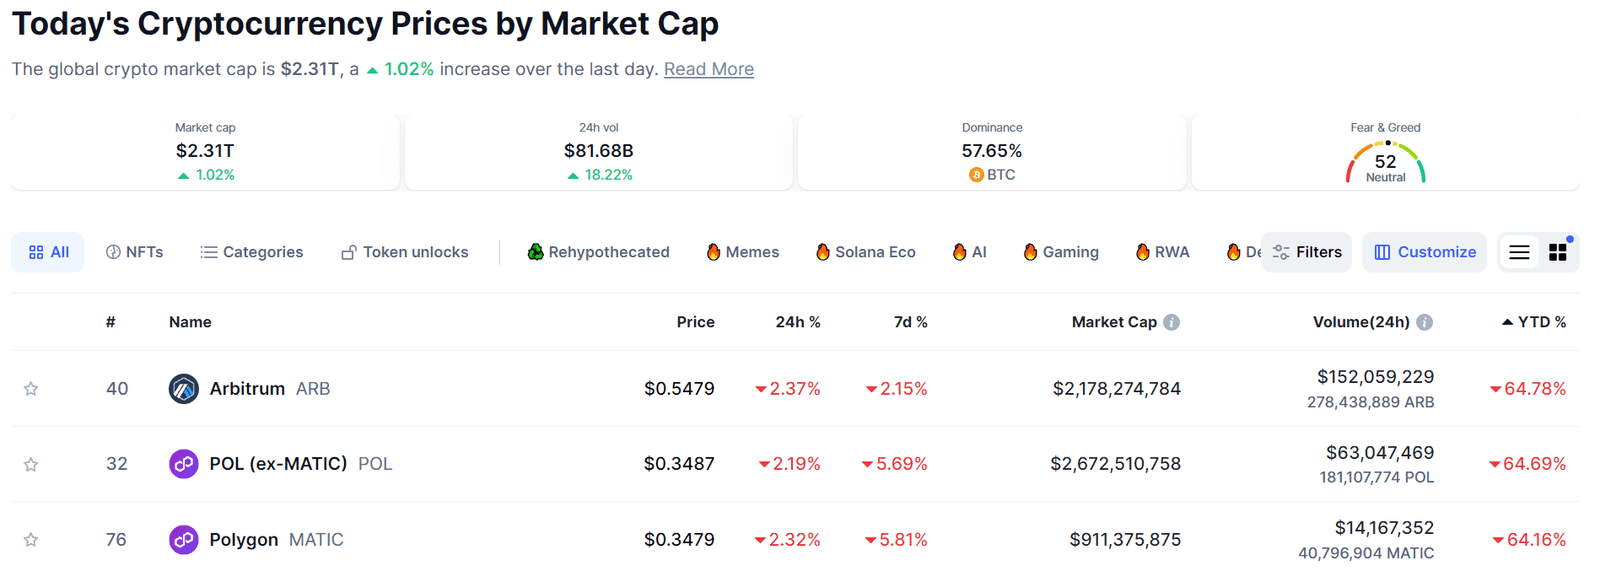This screenshot has width=1600, height=577.
Task: Select the Solana Eco category
Action: [864, 252]
